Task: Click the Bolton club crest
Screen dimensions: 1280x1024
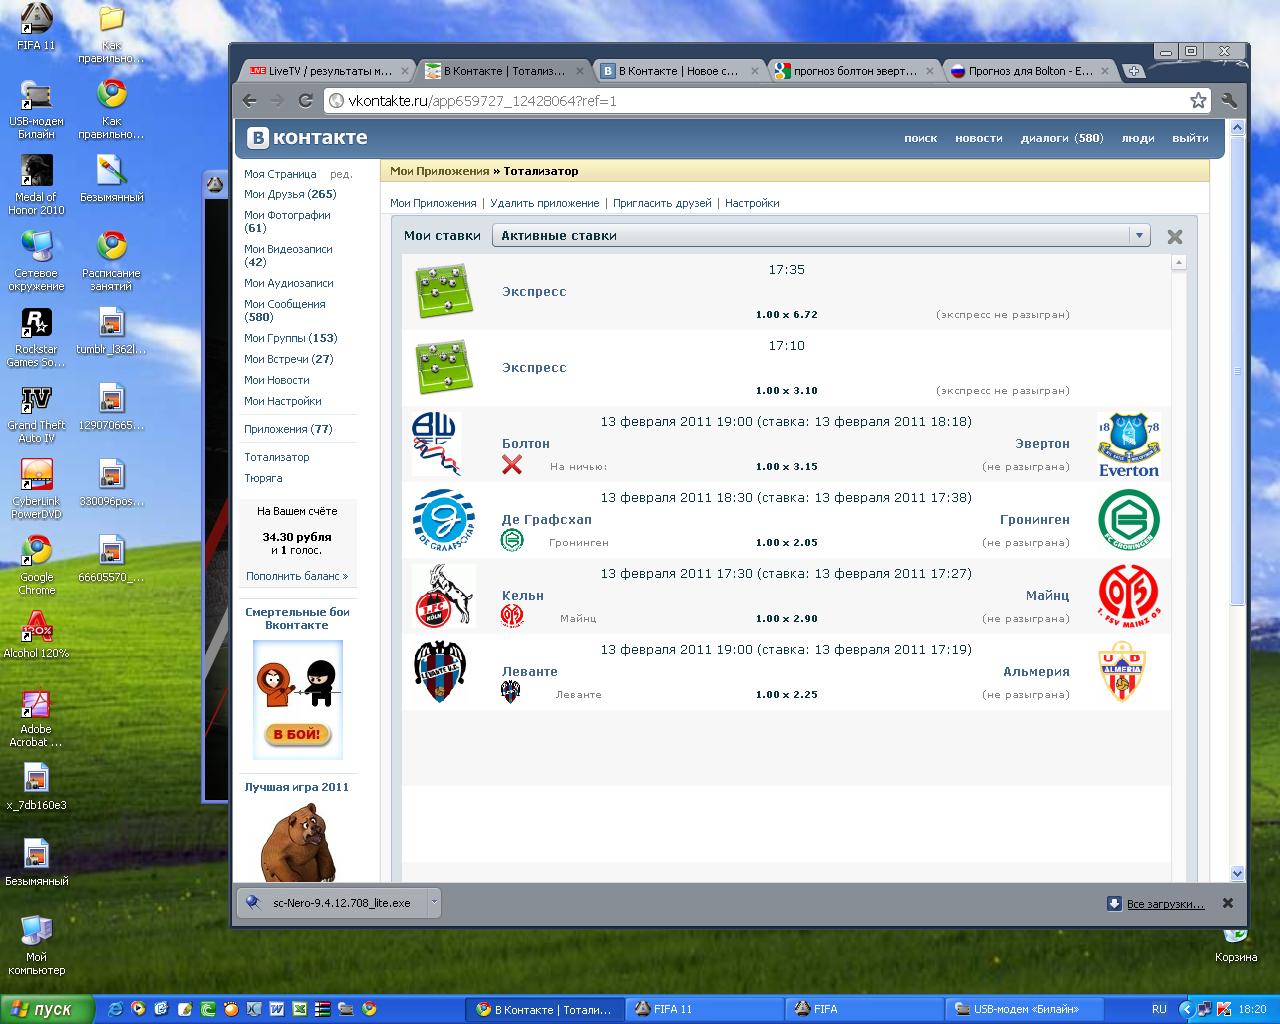Action: [436, 443]
